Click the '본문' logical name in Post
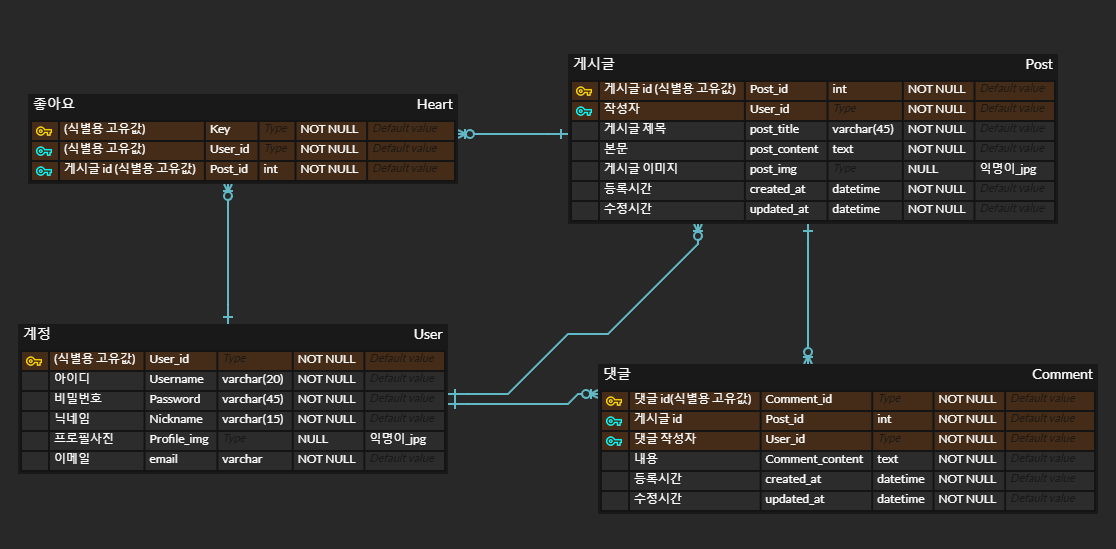Image resolution: width=1116 pixels, height=549 pixels. coord(616,150)
